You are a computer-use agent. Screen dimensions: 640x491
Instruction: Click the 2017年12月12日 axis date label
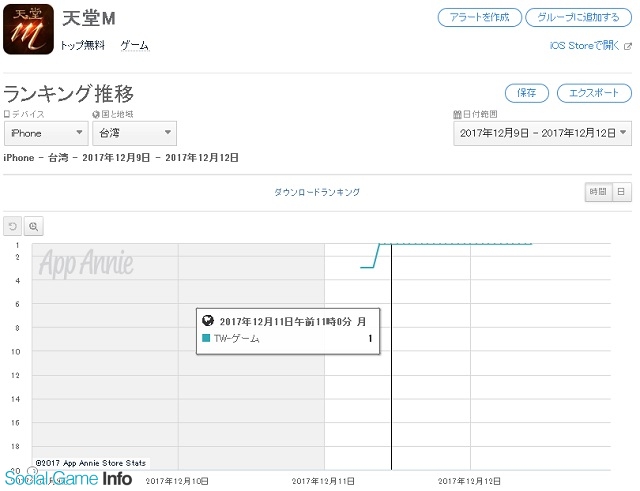tap(469, 481)
